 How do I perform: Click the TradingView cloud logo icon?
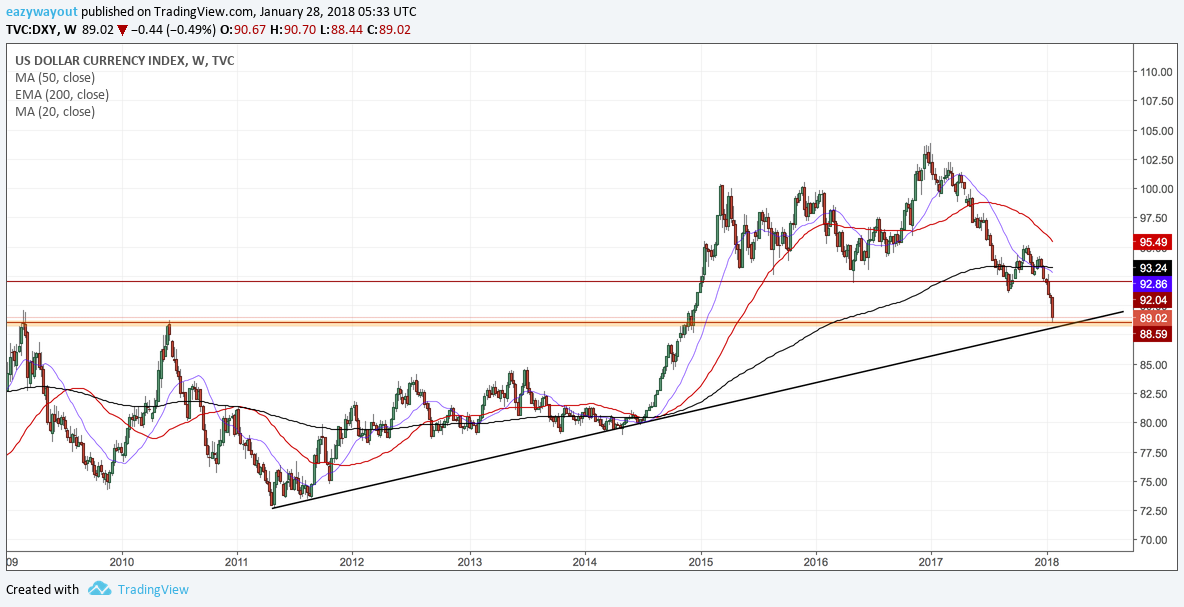click(98, 589)
